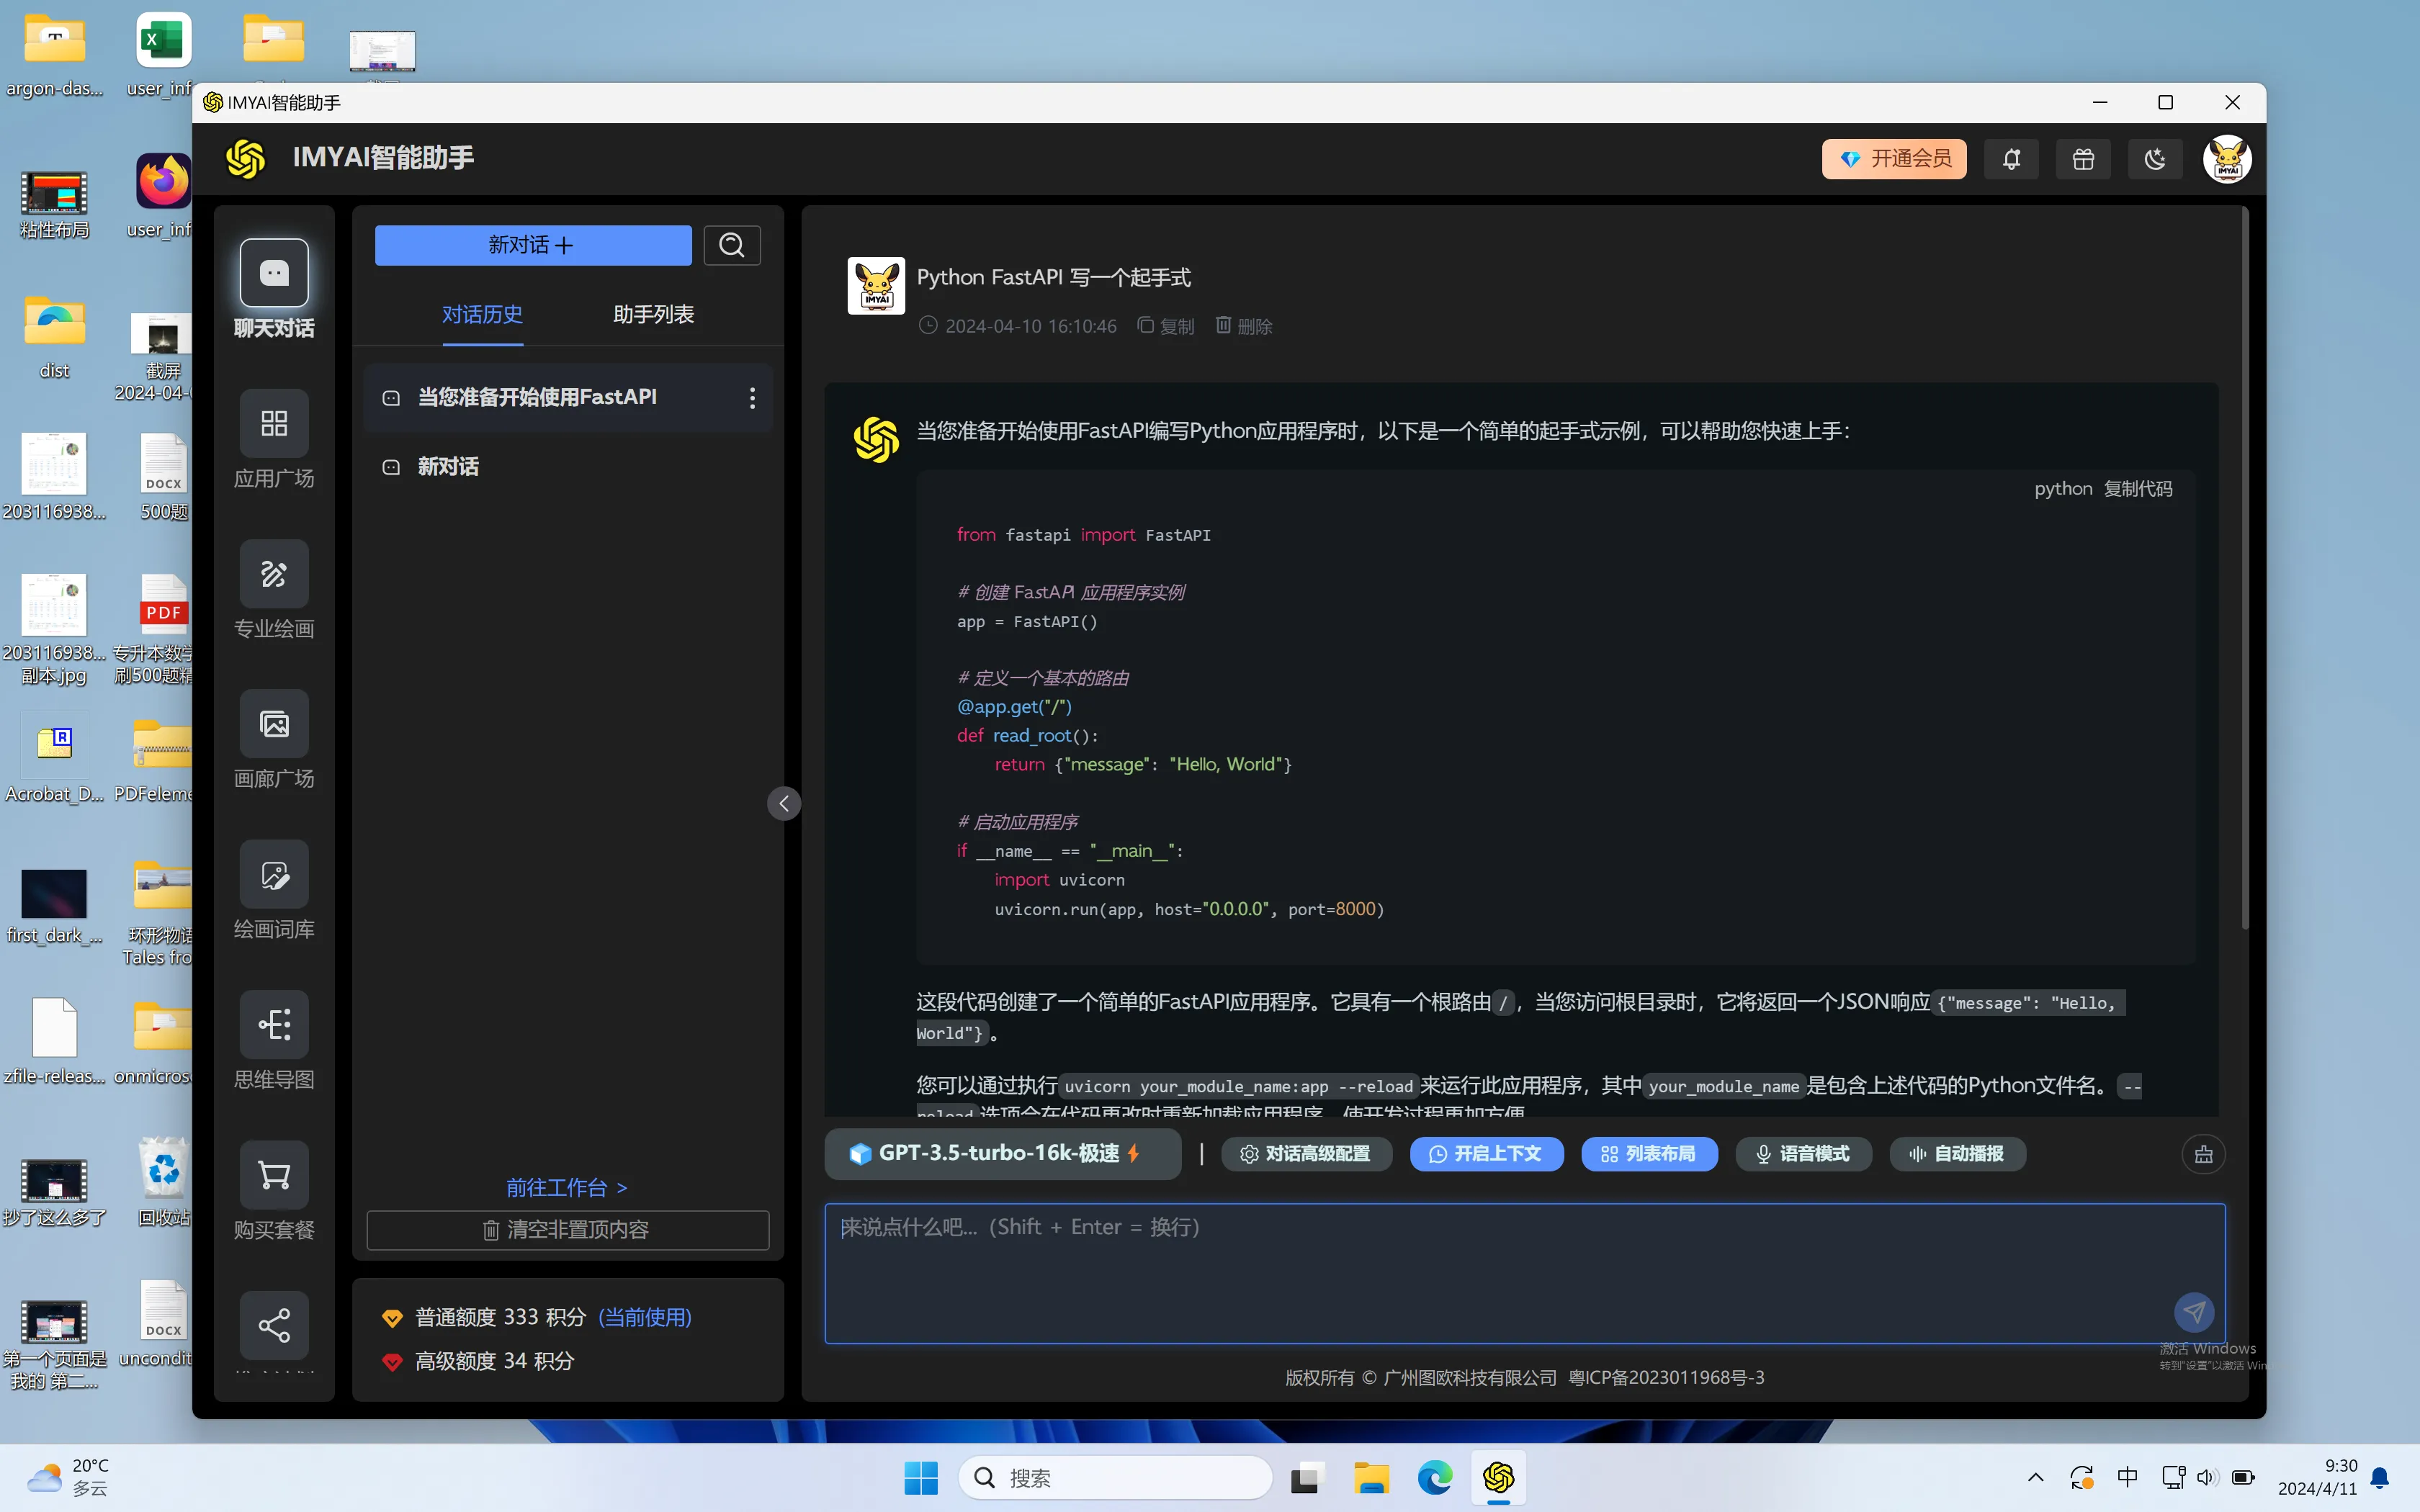Open three-dot menu for FastAPI conversation
2420x1512 pixels.
tap(752, 398)
